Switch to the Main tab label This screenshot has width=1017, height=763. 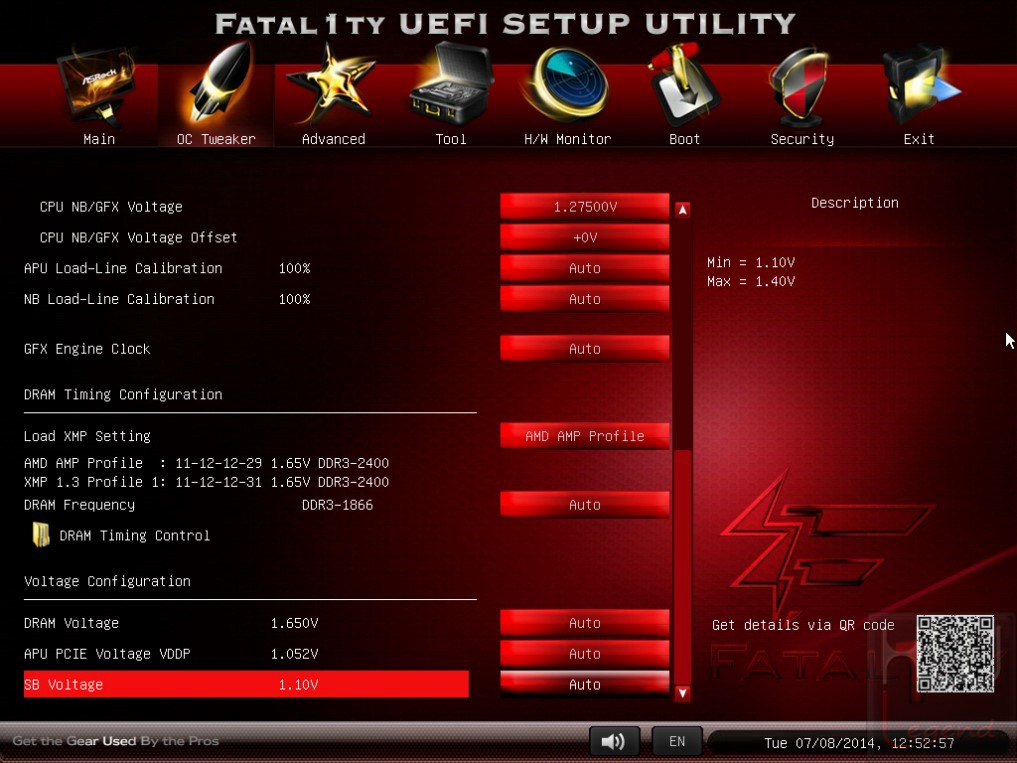point(99,139)
